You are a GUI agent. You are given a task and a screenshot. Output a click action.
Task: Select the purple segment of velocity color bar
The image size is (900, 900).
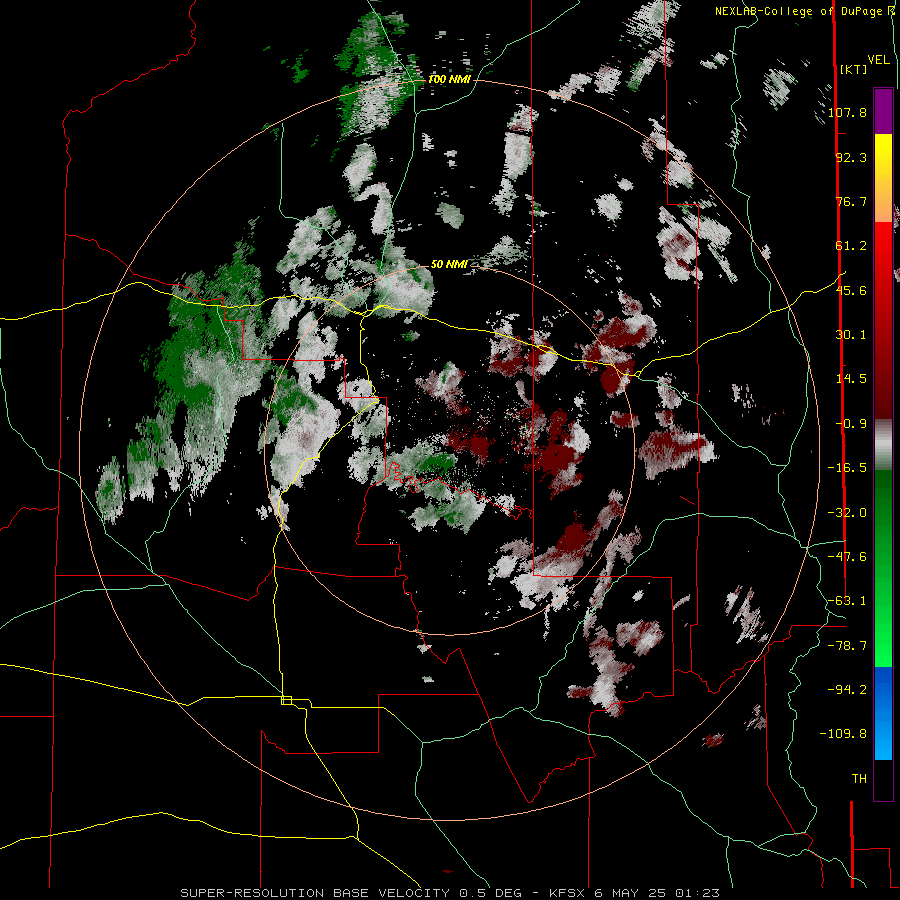click(x=883, y=111)
